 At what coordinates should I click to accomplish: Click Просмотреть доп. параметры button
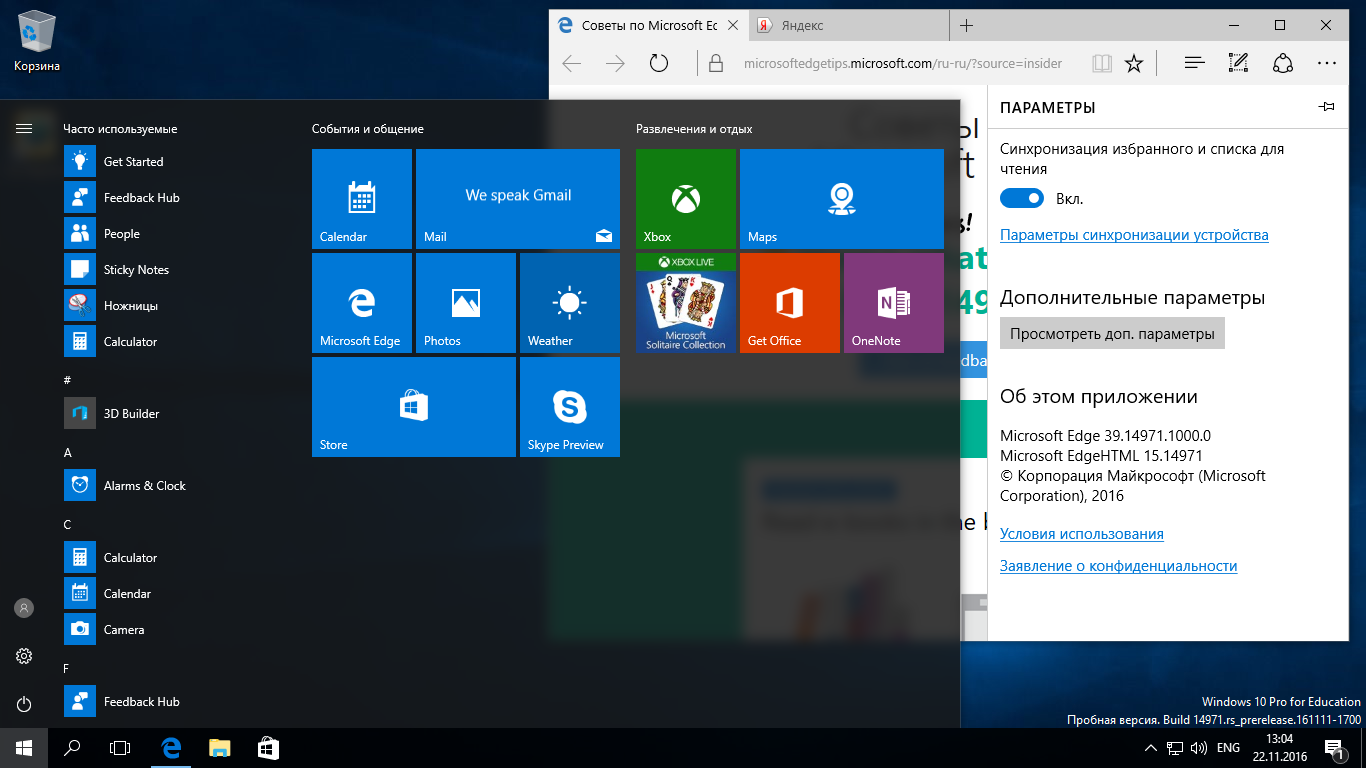tap(1112, 334)
